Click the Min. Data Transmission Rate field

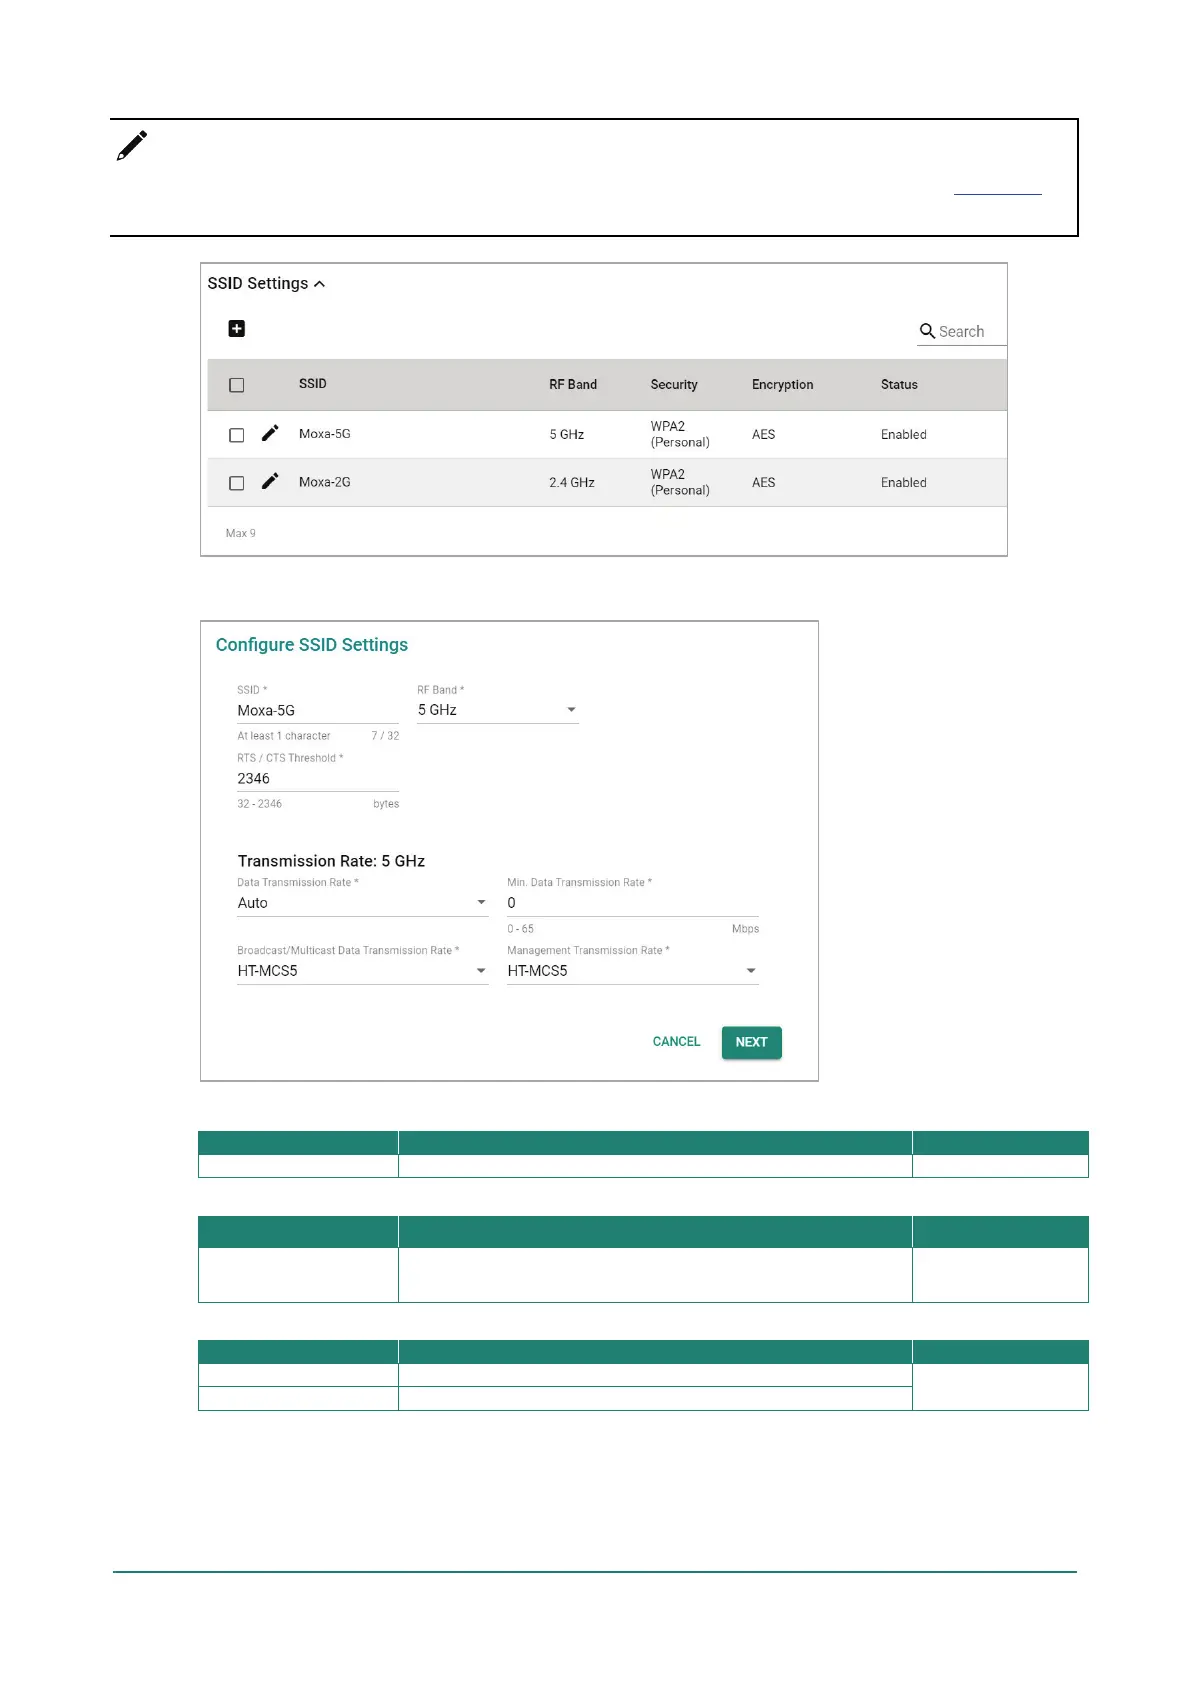[x=632, y=903]
